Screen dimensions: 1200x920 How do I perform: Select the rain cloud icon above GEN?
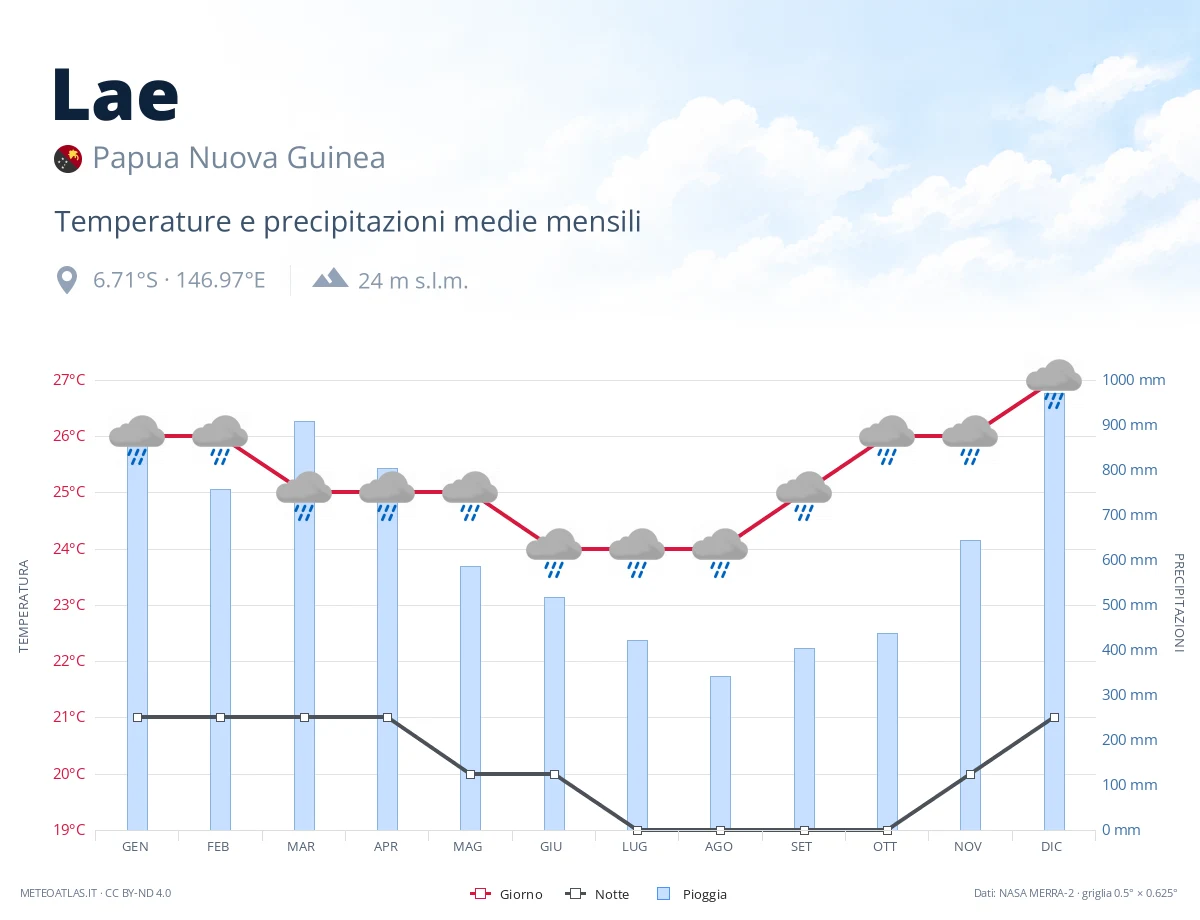pos(137,440)
